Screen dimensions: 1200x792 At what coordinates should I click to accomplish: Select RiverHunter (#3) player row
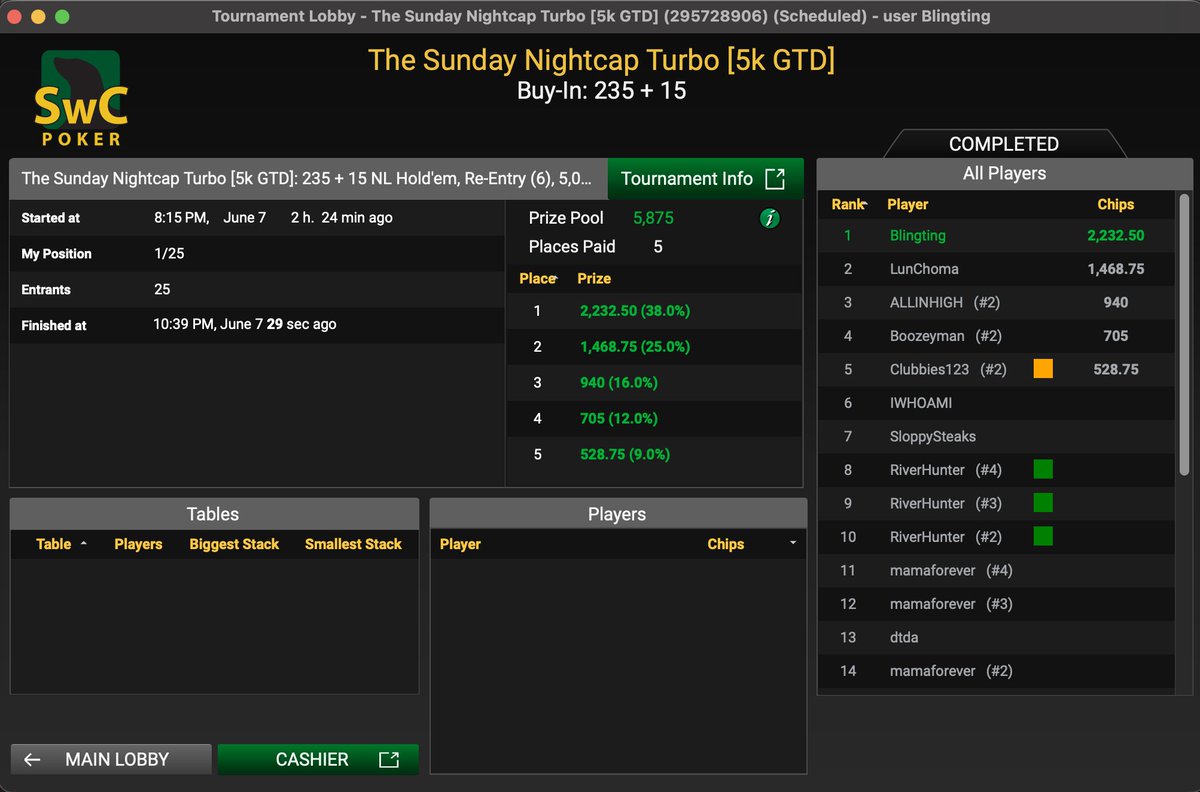(996, 503)
